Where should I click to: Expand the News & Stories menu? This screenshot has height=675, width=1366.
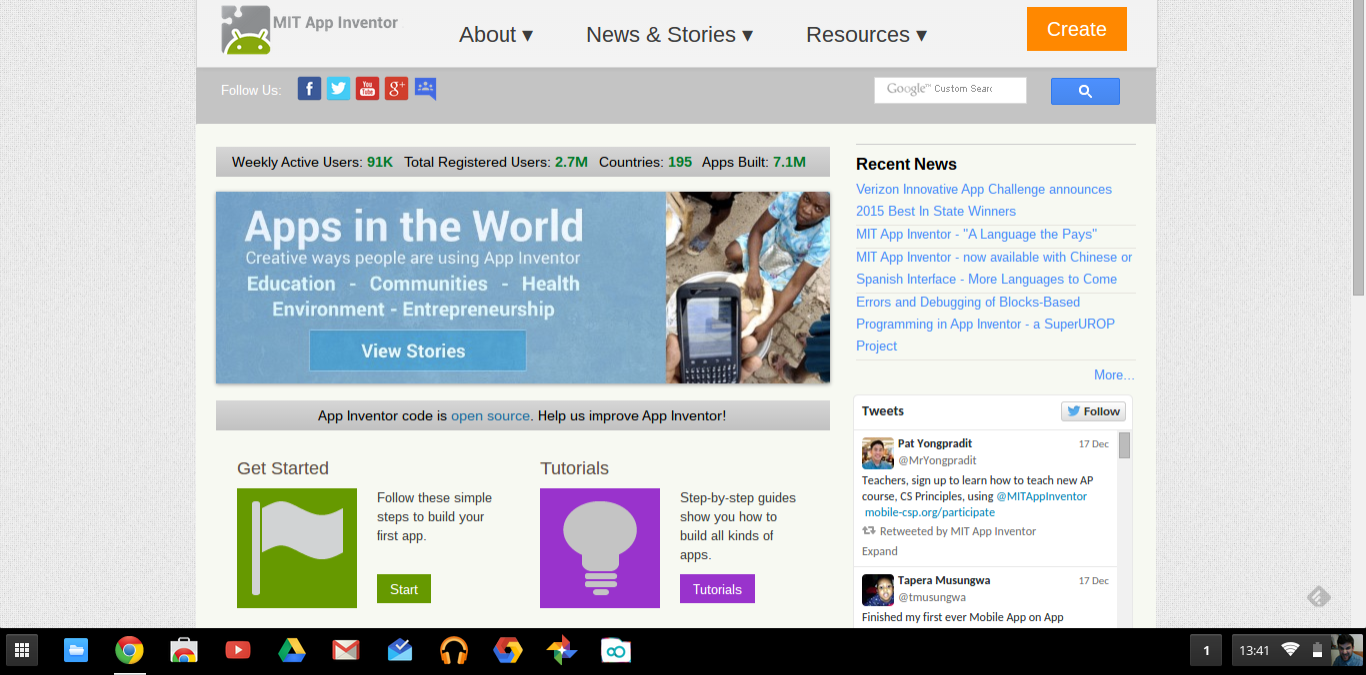pyautogui.click(x=669, y=34)
